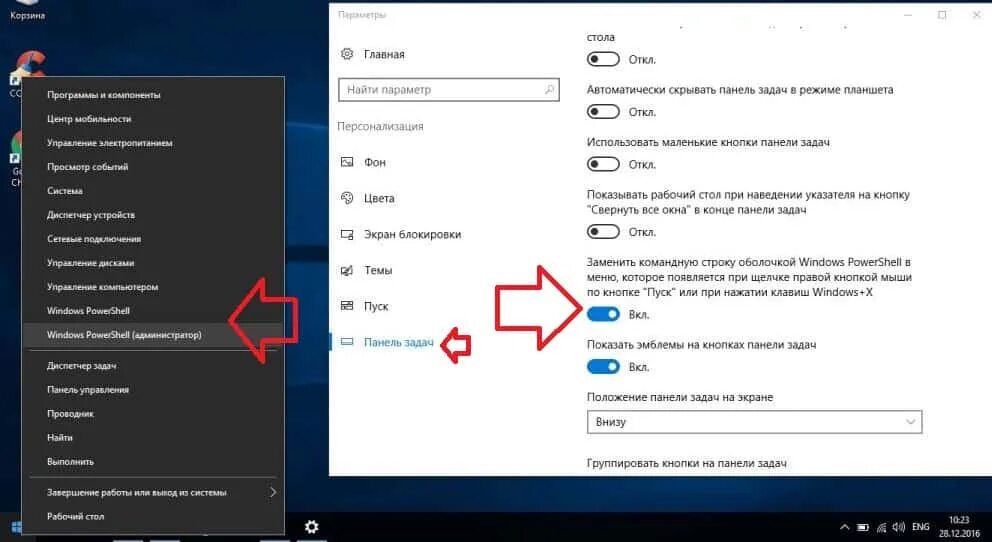
Task: Click the Главная gear icon in Settings
Action: [x=347, y=54]
